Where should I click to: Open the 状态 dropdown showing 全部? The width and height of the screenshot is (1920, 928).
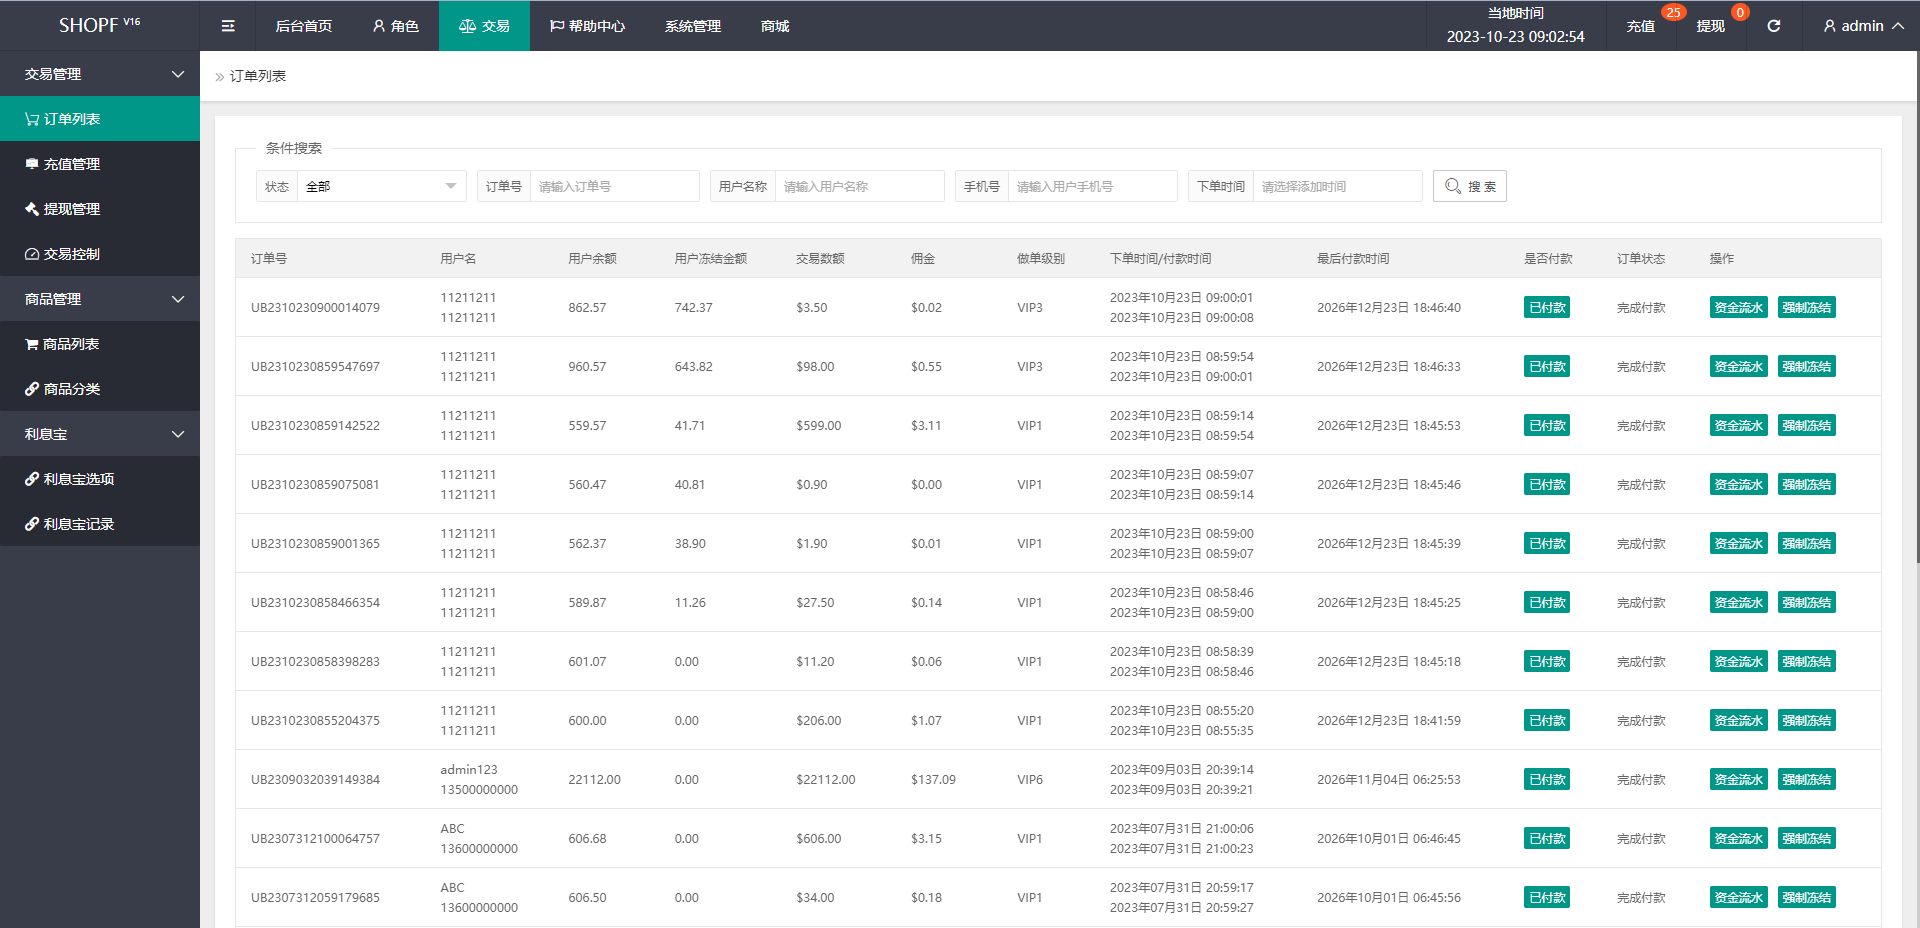380,186
